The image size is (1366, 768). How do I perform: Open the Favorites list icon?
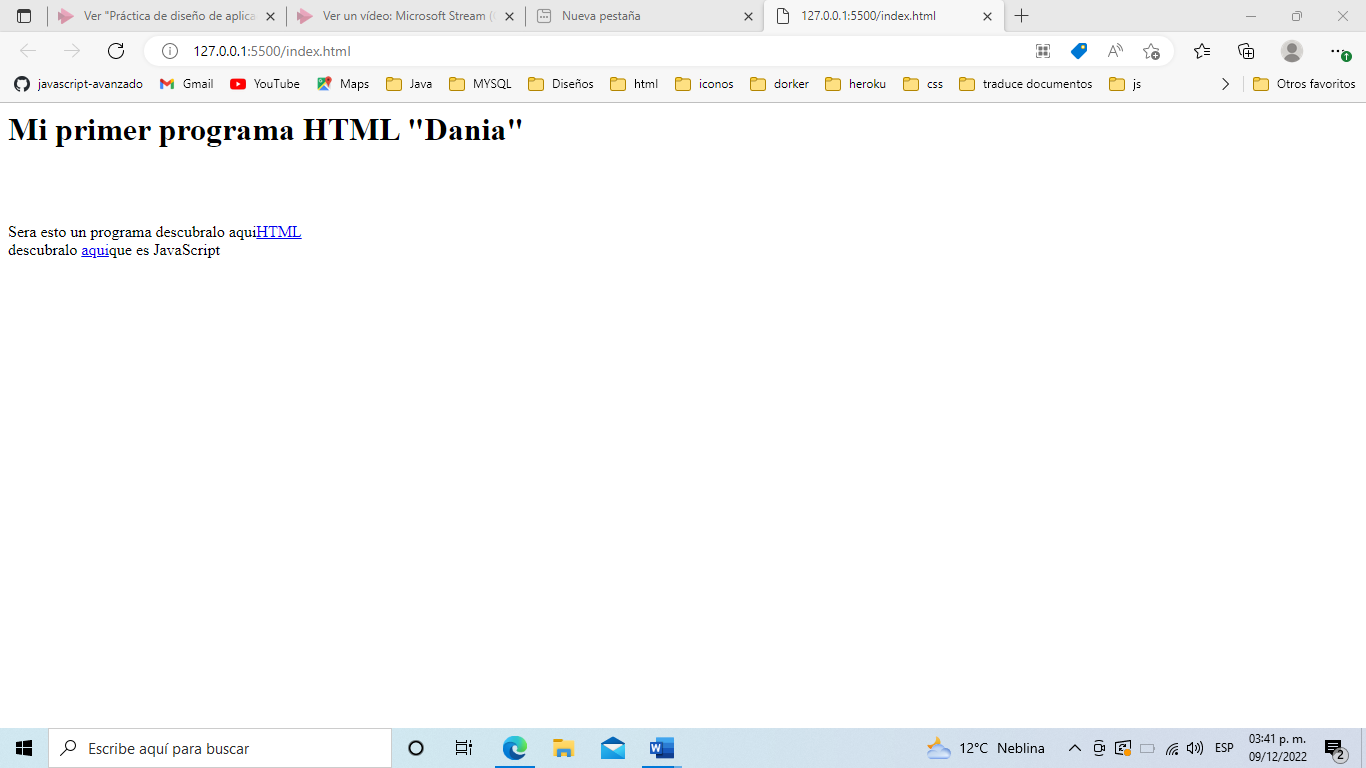pos(1202,51)
